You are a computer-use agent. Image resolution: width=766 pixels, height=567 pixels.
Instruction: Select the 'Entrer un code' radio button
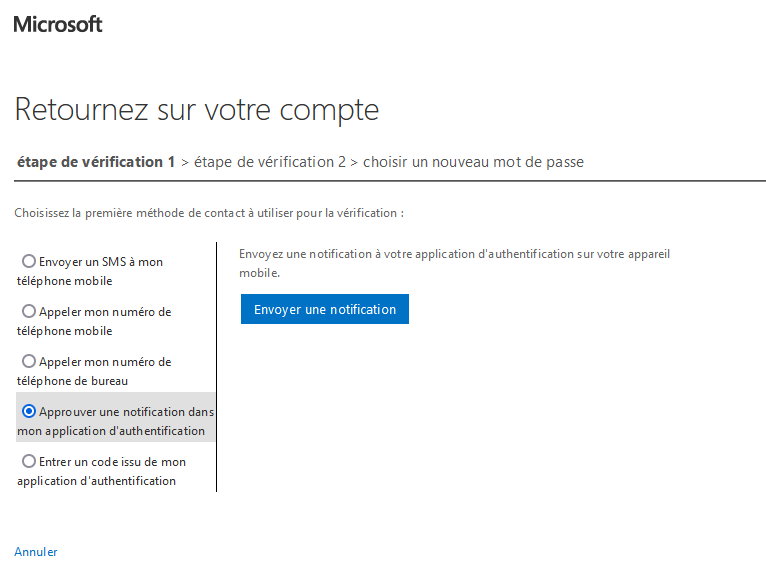point(29,461)
